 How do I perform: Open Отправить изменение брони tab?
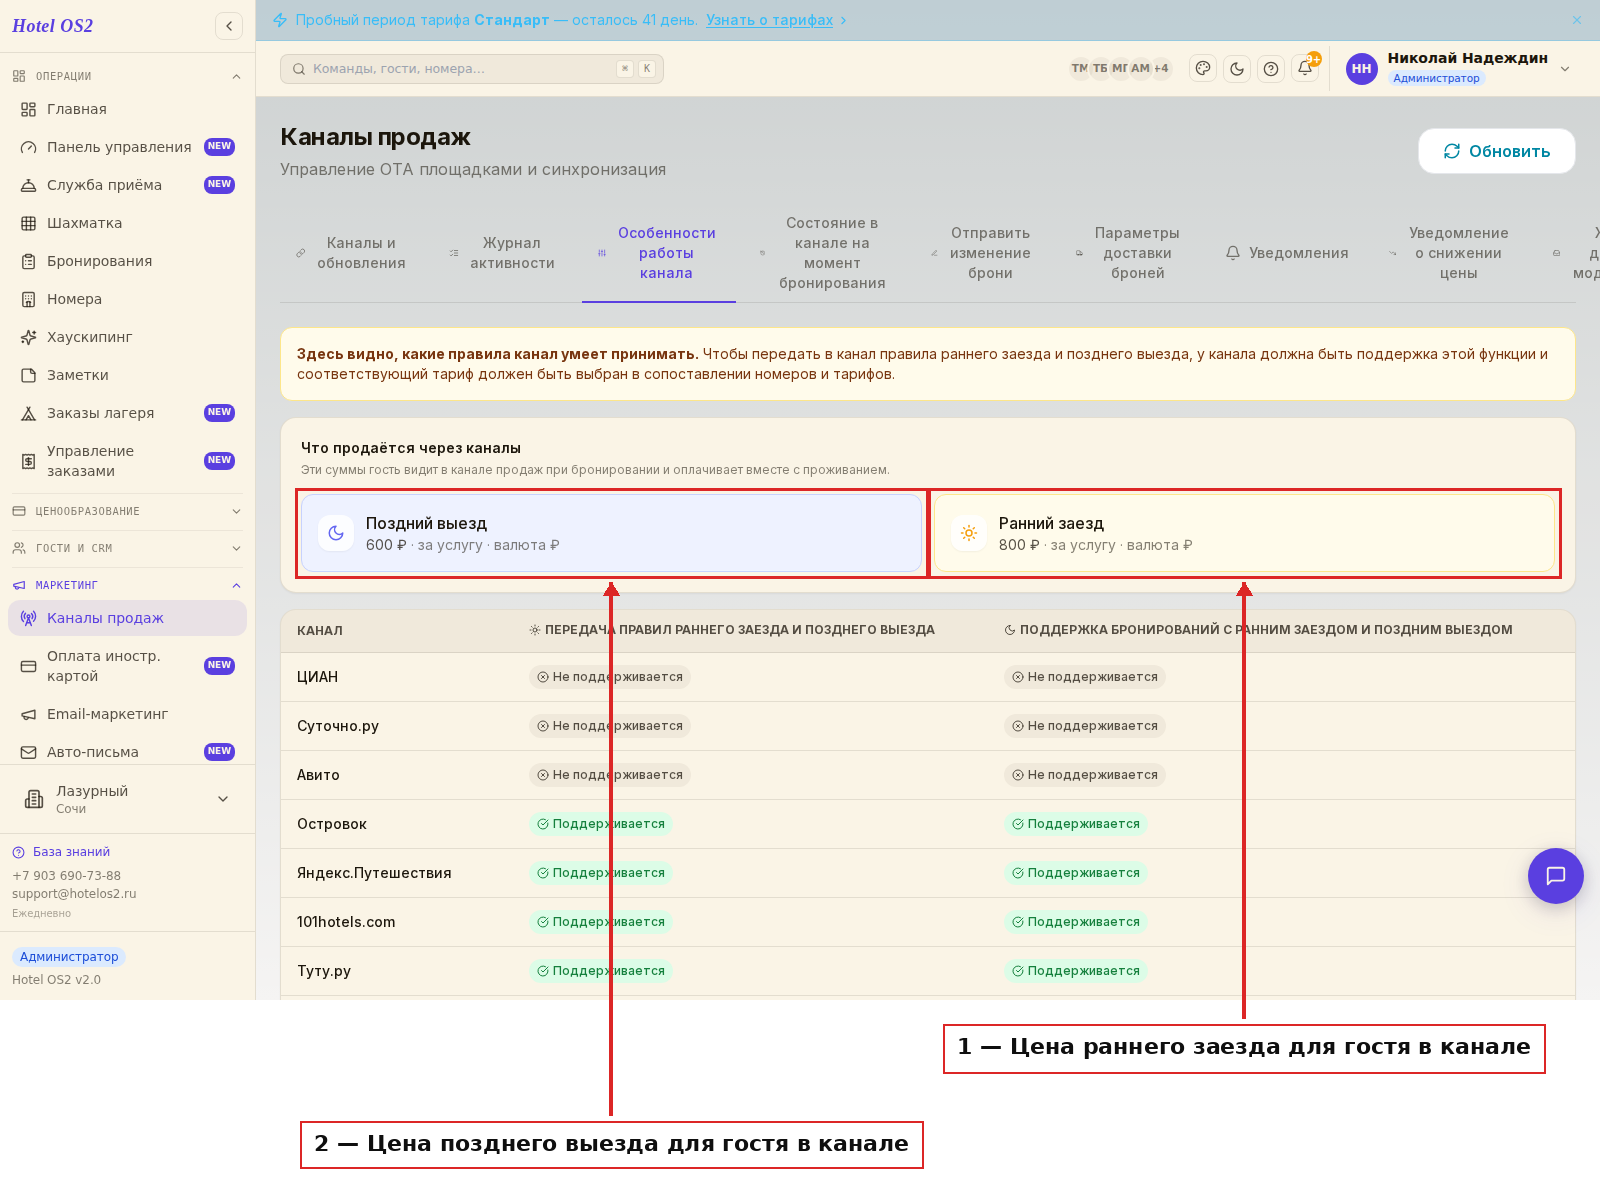pyautogui.click(x=981, y=253)
